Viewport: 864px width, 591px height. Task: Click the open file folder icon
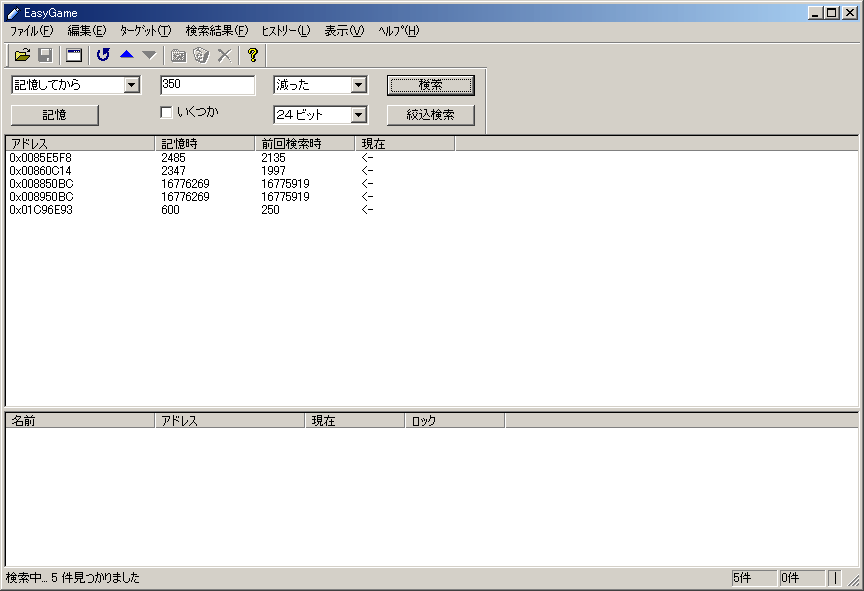22,55
